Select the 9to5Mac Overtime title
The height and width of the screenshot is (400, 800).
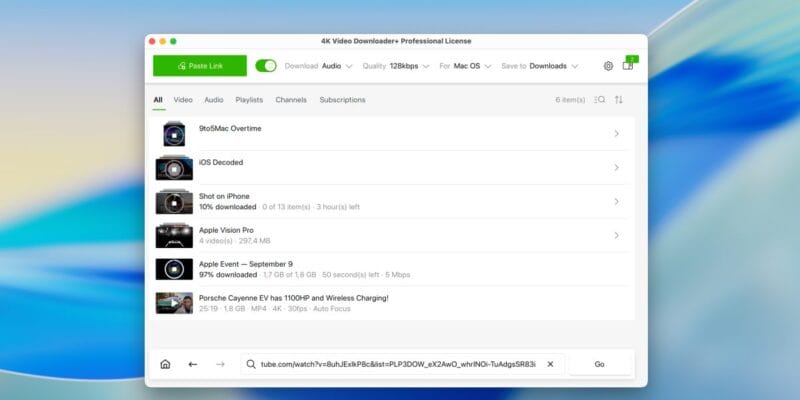[x=230, y=129]
